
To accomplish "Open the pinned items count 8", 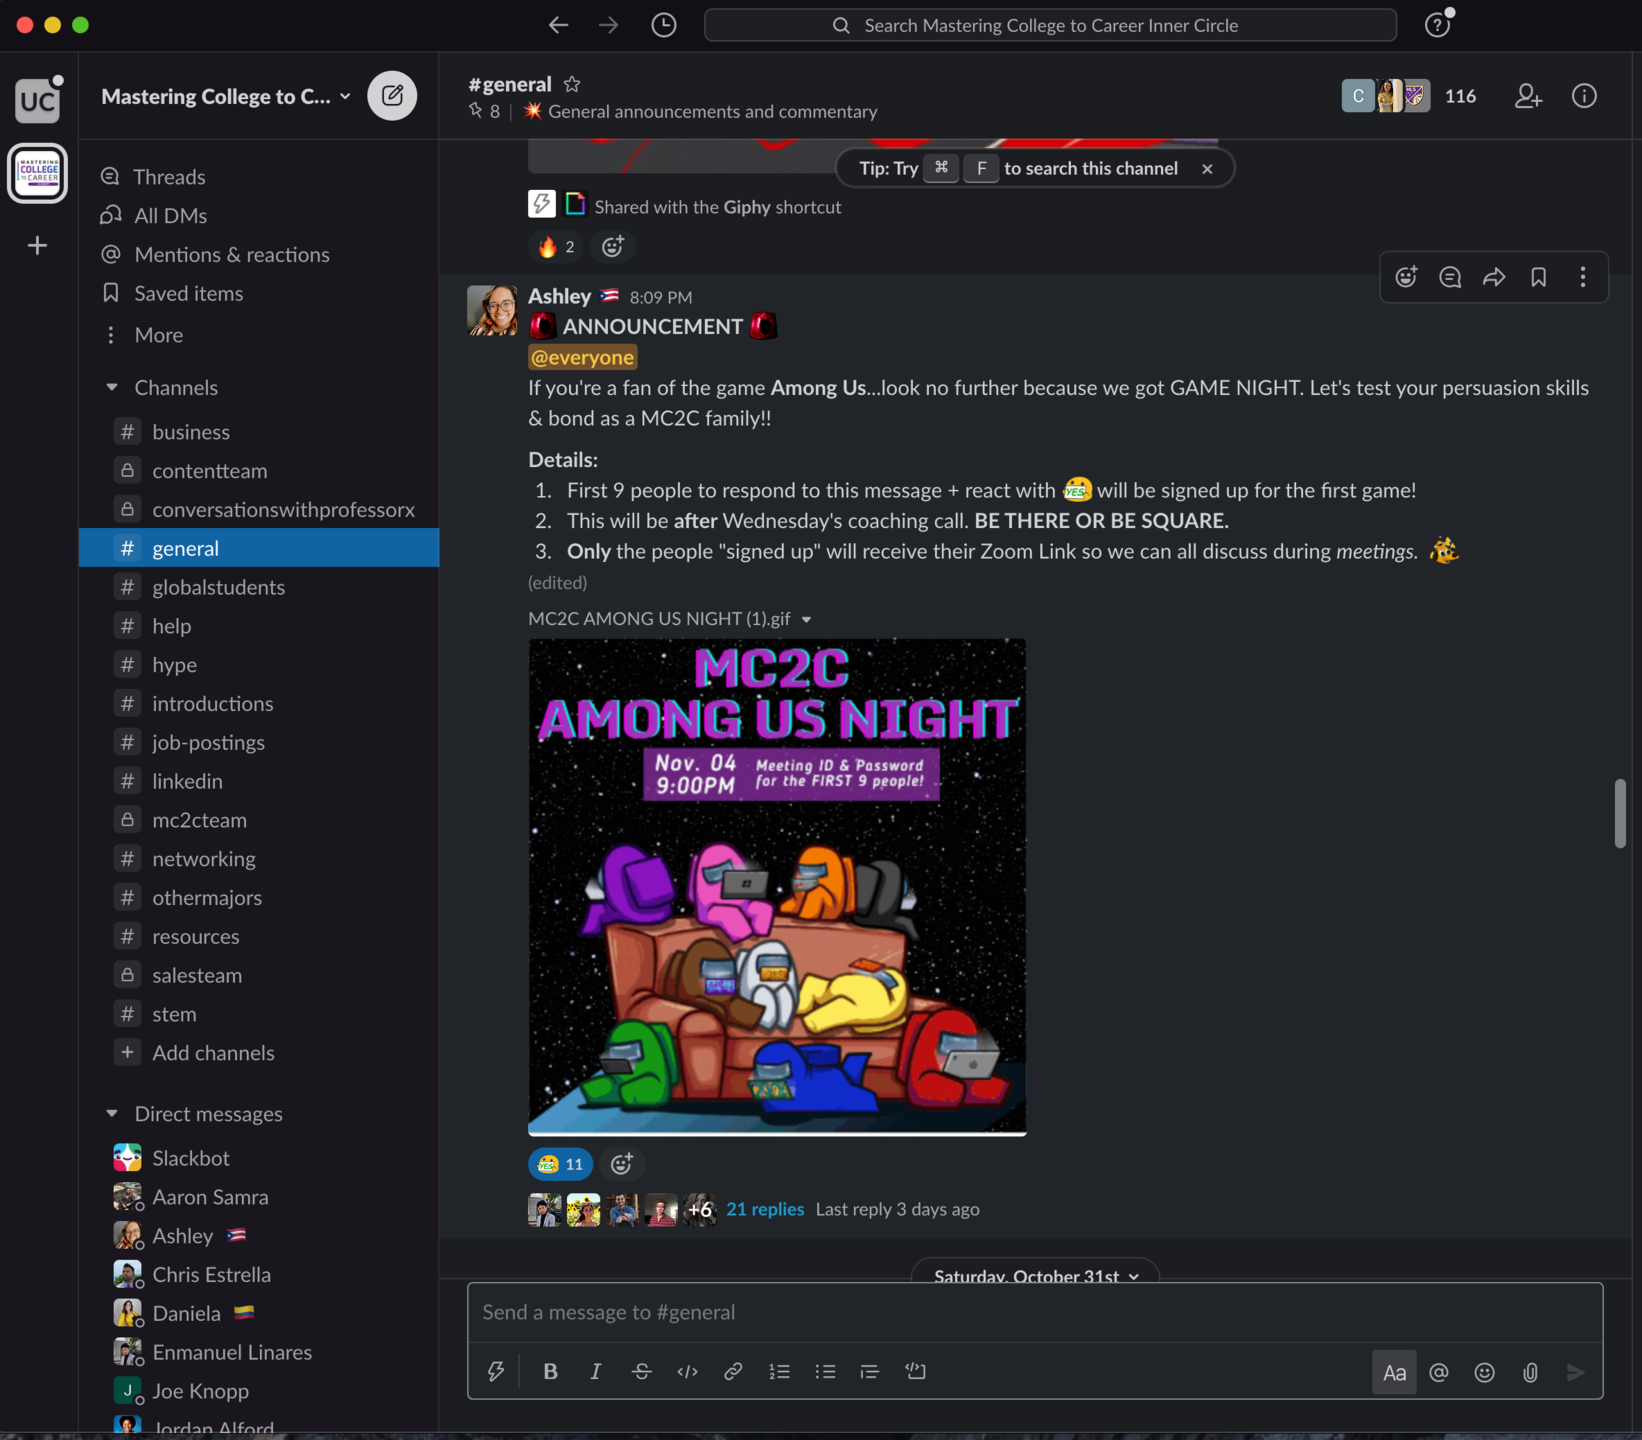I will (x=485, y=111).
